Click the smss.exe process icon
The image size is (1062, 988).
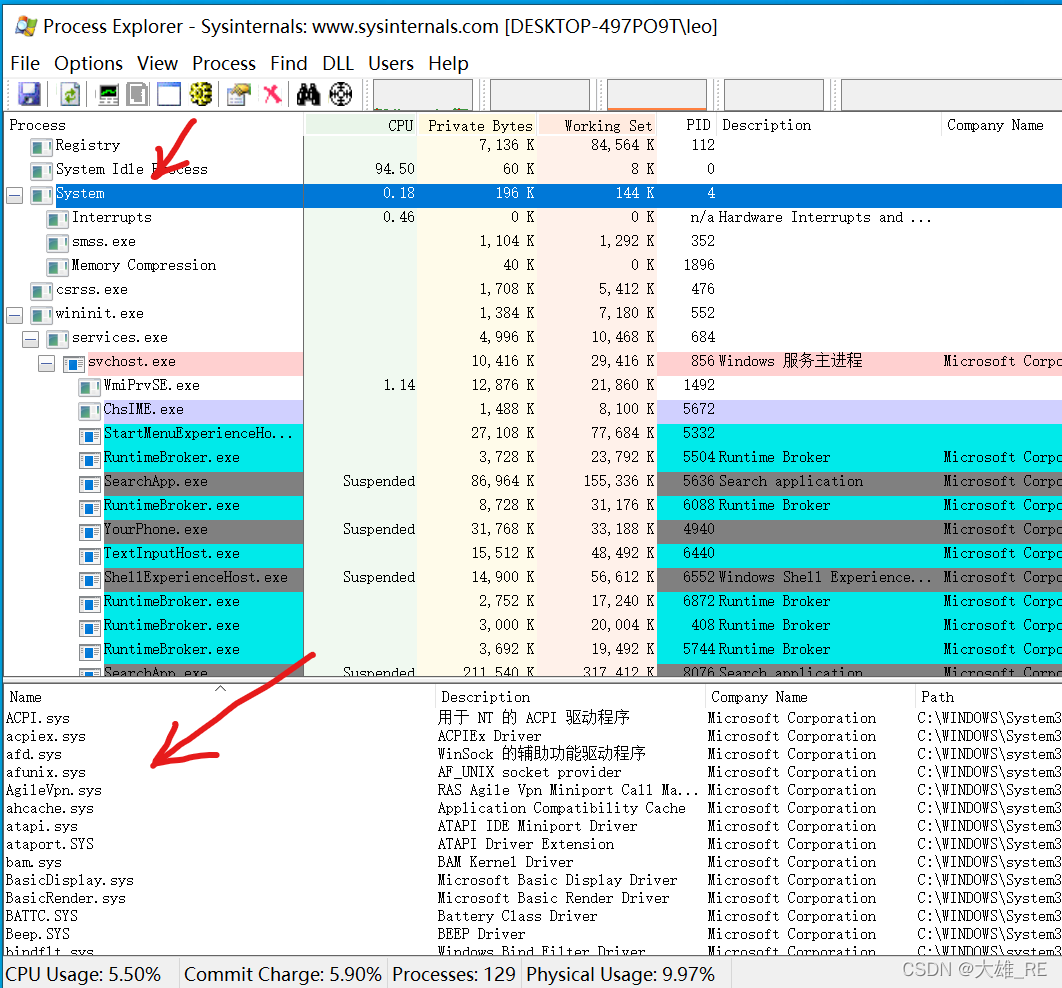[x=58, y=243]
